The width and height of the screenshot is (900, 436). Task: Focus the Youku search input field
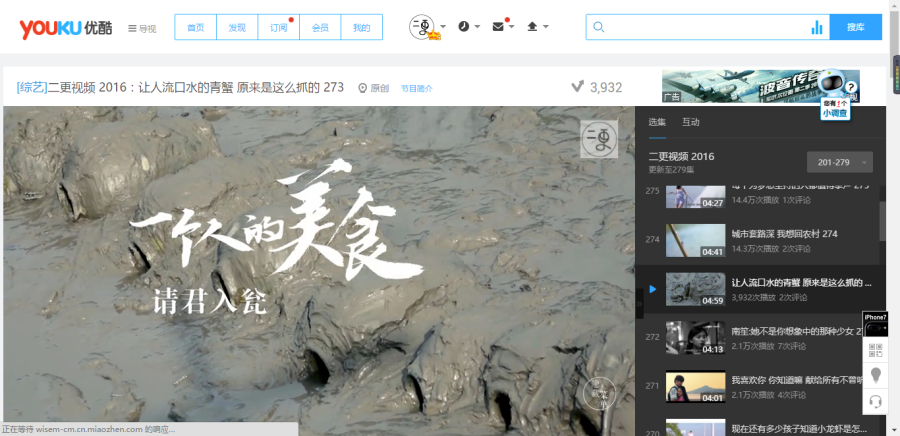coord(707,27)
